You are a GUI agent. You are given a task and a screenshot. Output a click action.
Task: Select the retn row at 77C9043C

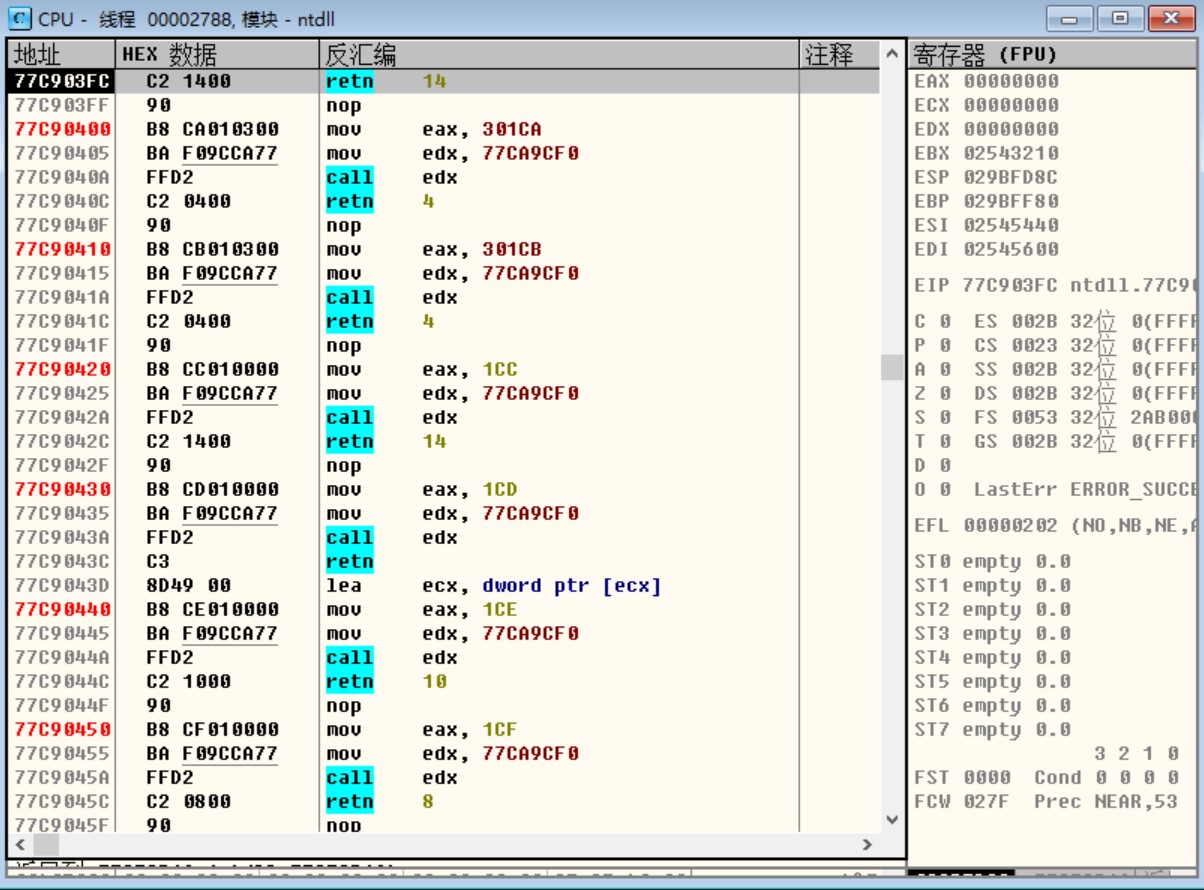click(x=444, y=561)
